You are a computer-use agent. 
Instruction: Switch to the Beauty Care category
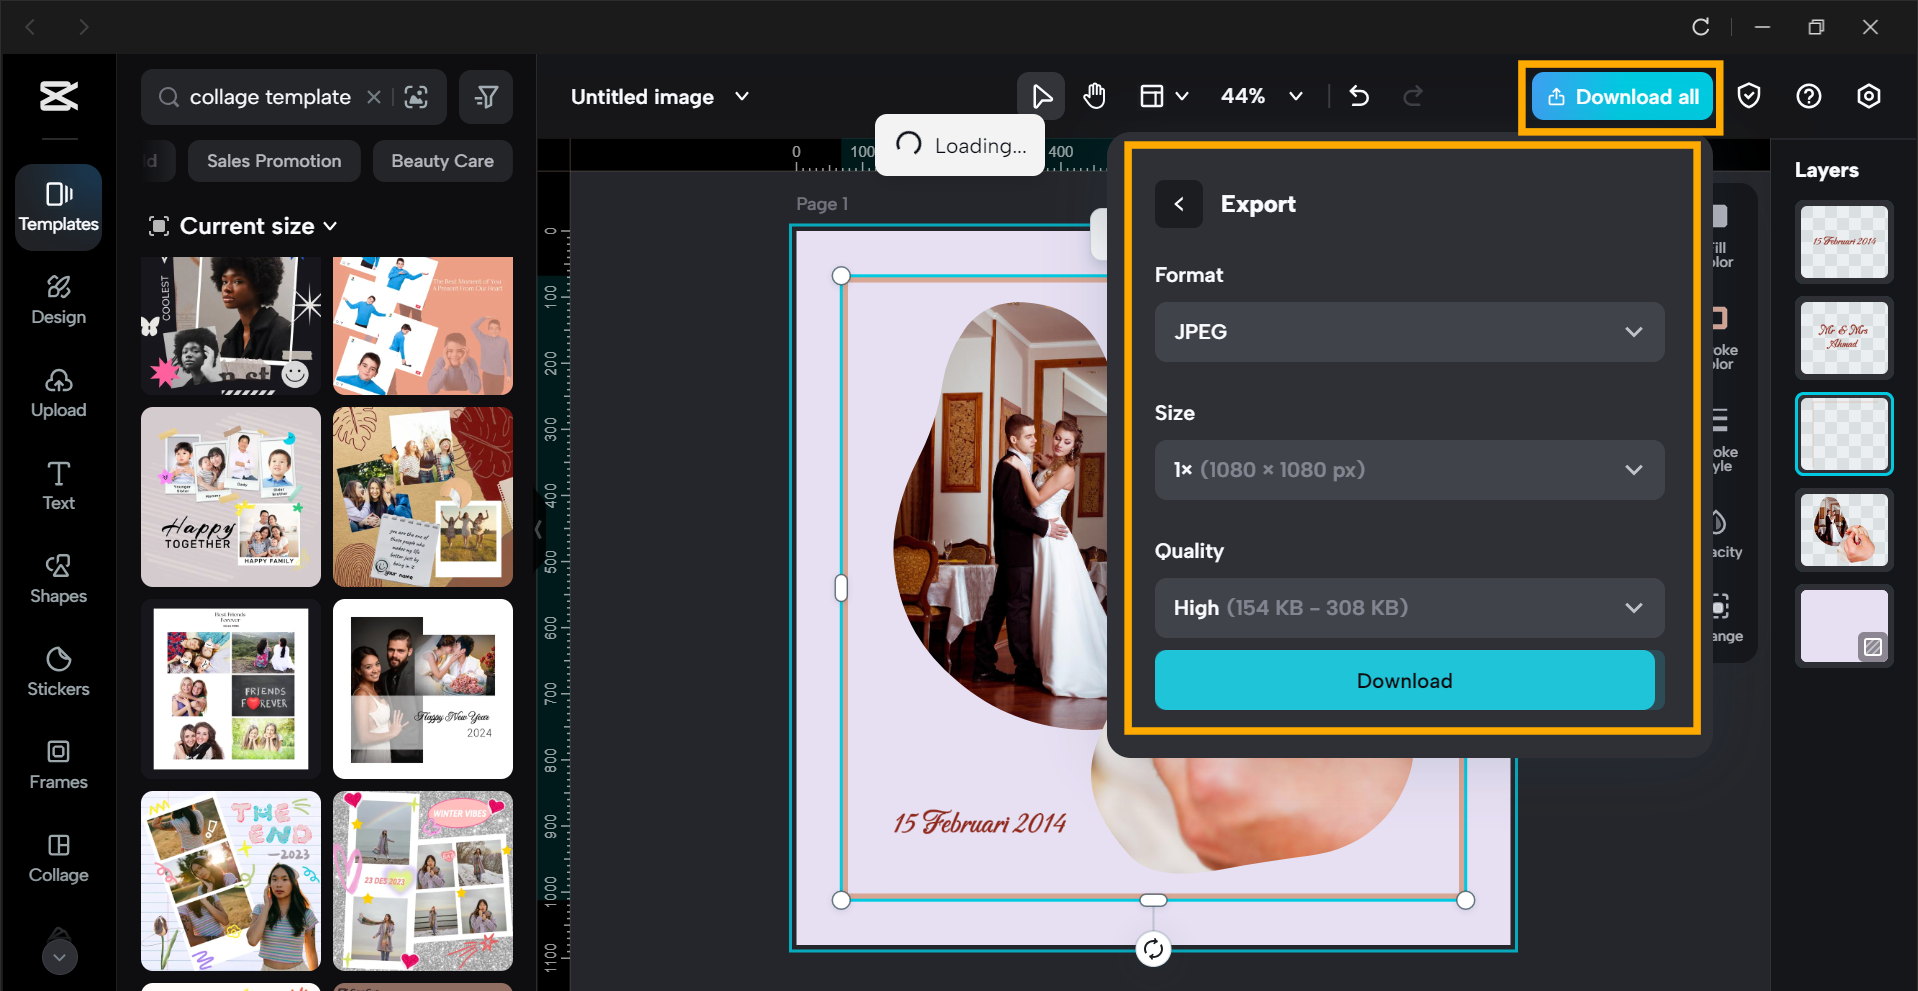(442, 160)
